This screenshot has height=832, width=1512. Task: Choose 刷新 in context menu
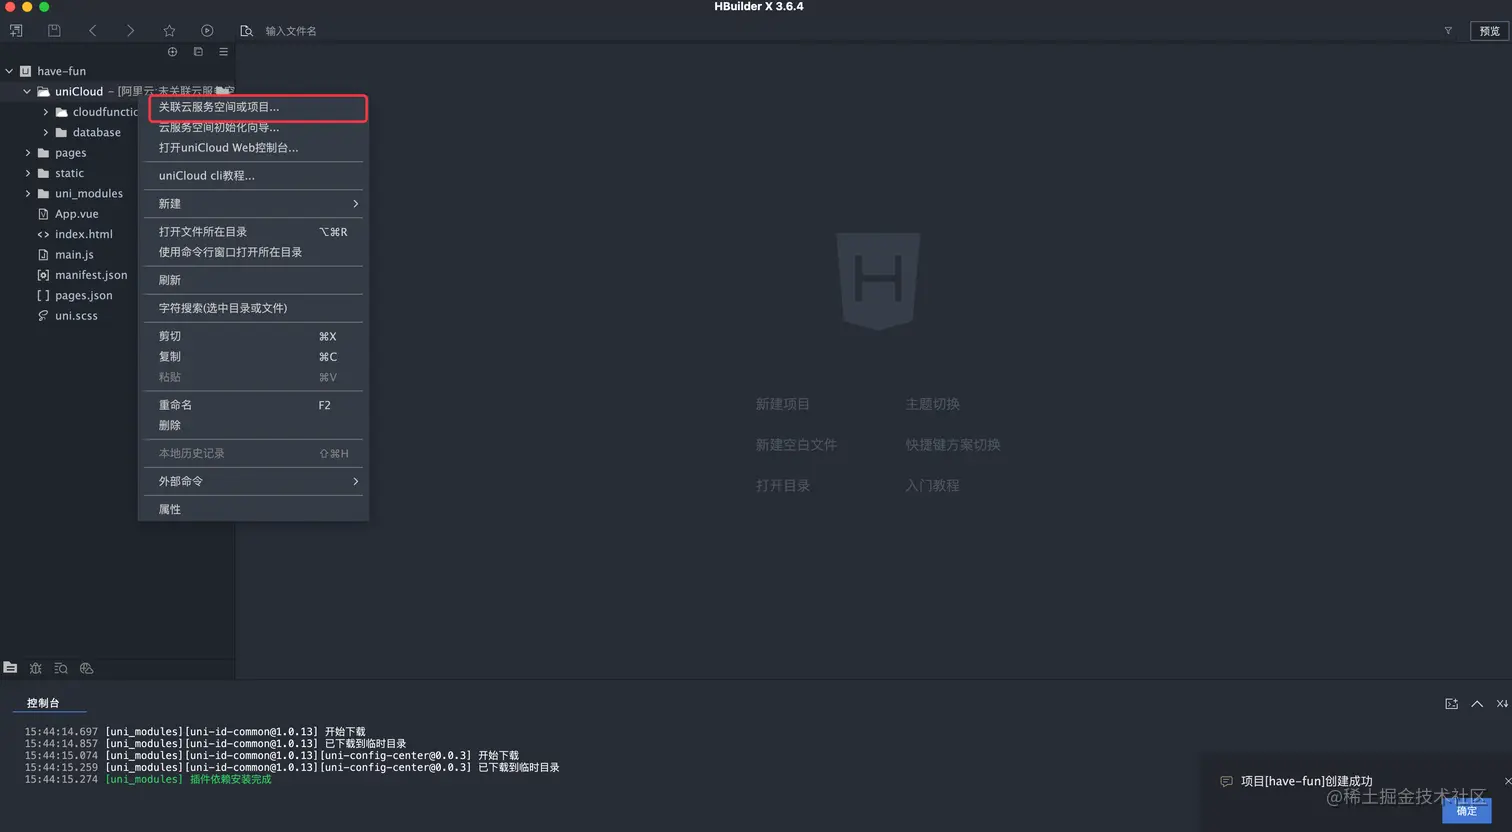253,280
